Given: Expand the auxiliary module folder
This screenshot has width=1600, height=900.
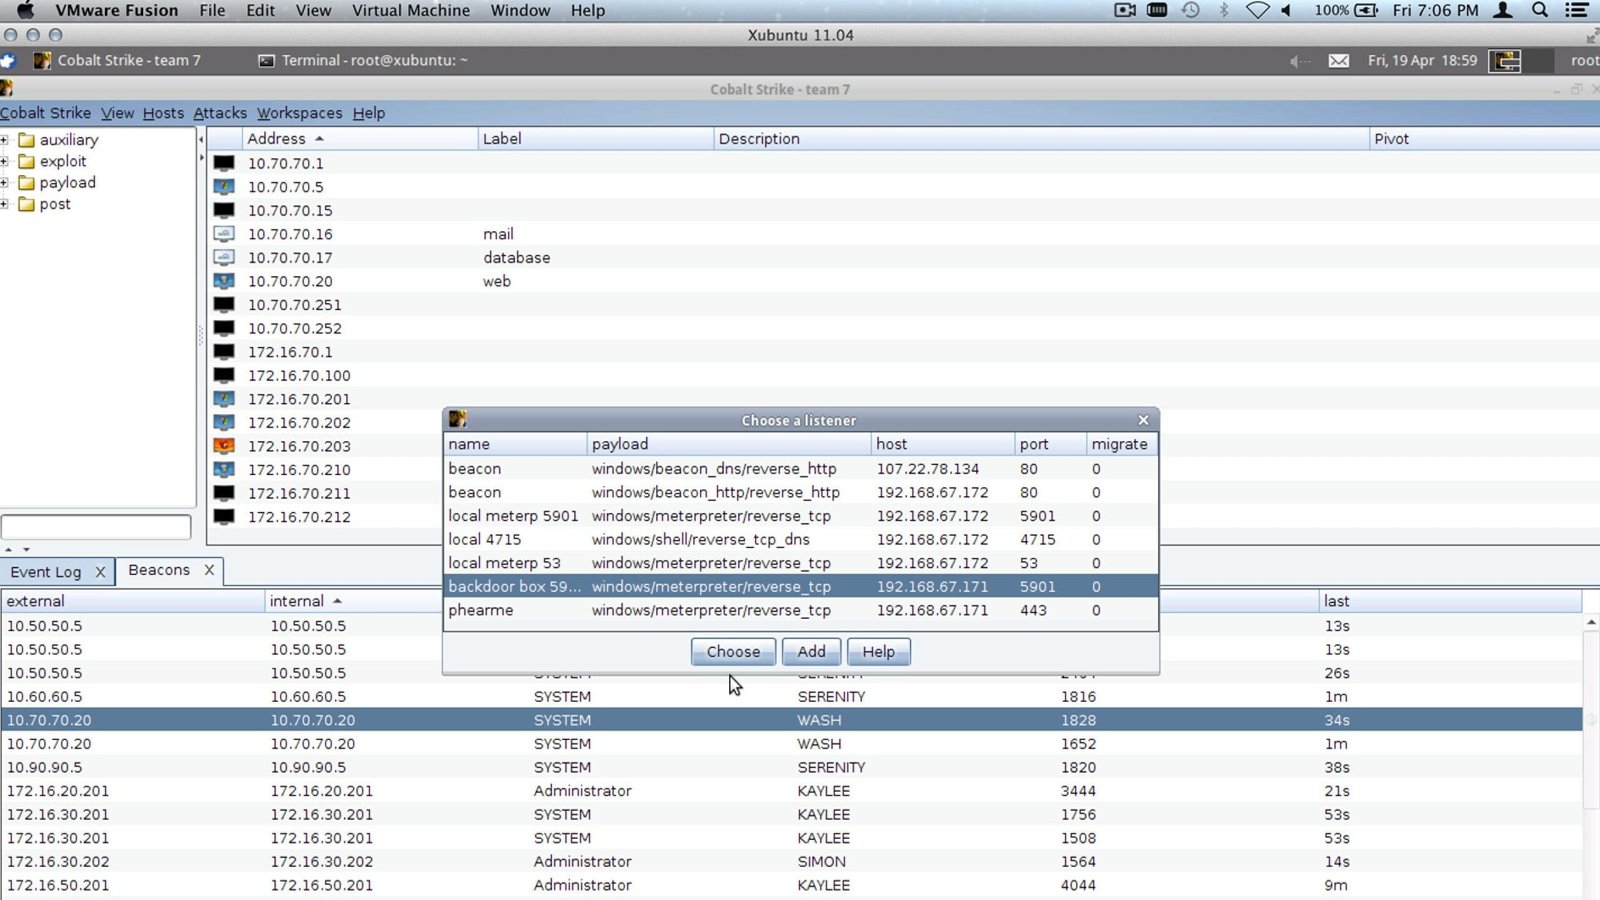Looking at the screenshot, I should (x=5, y=140).
